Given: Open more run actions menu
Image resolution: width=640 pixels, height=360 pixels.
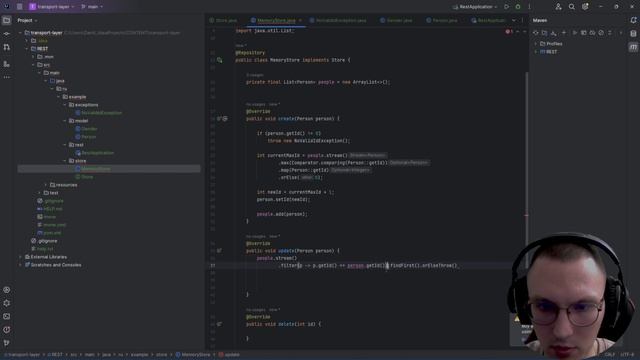Looking at the screenshot, I should pyautogui.click(x=529, y=7).
